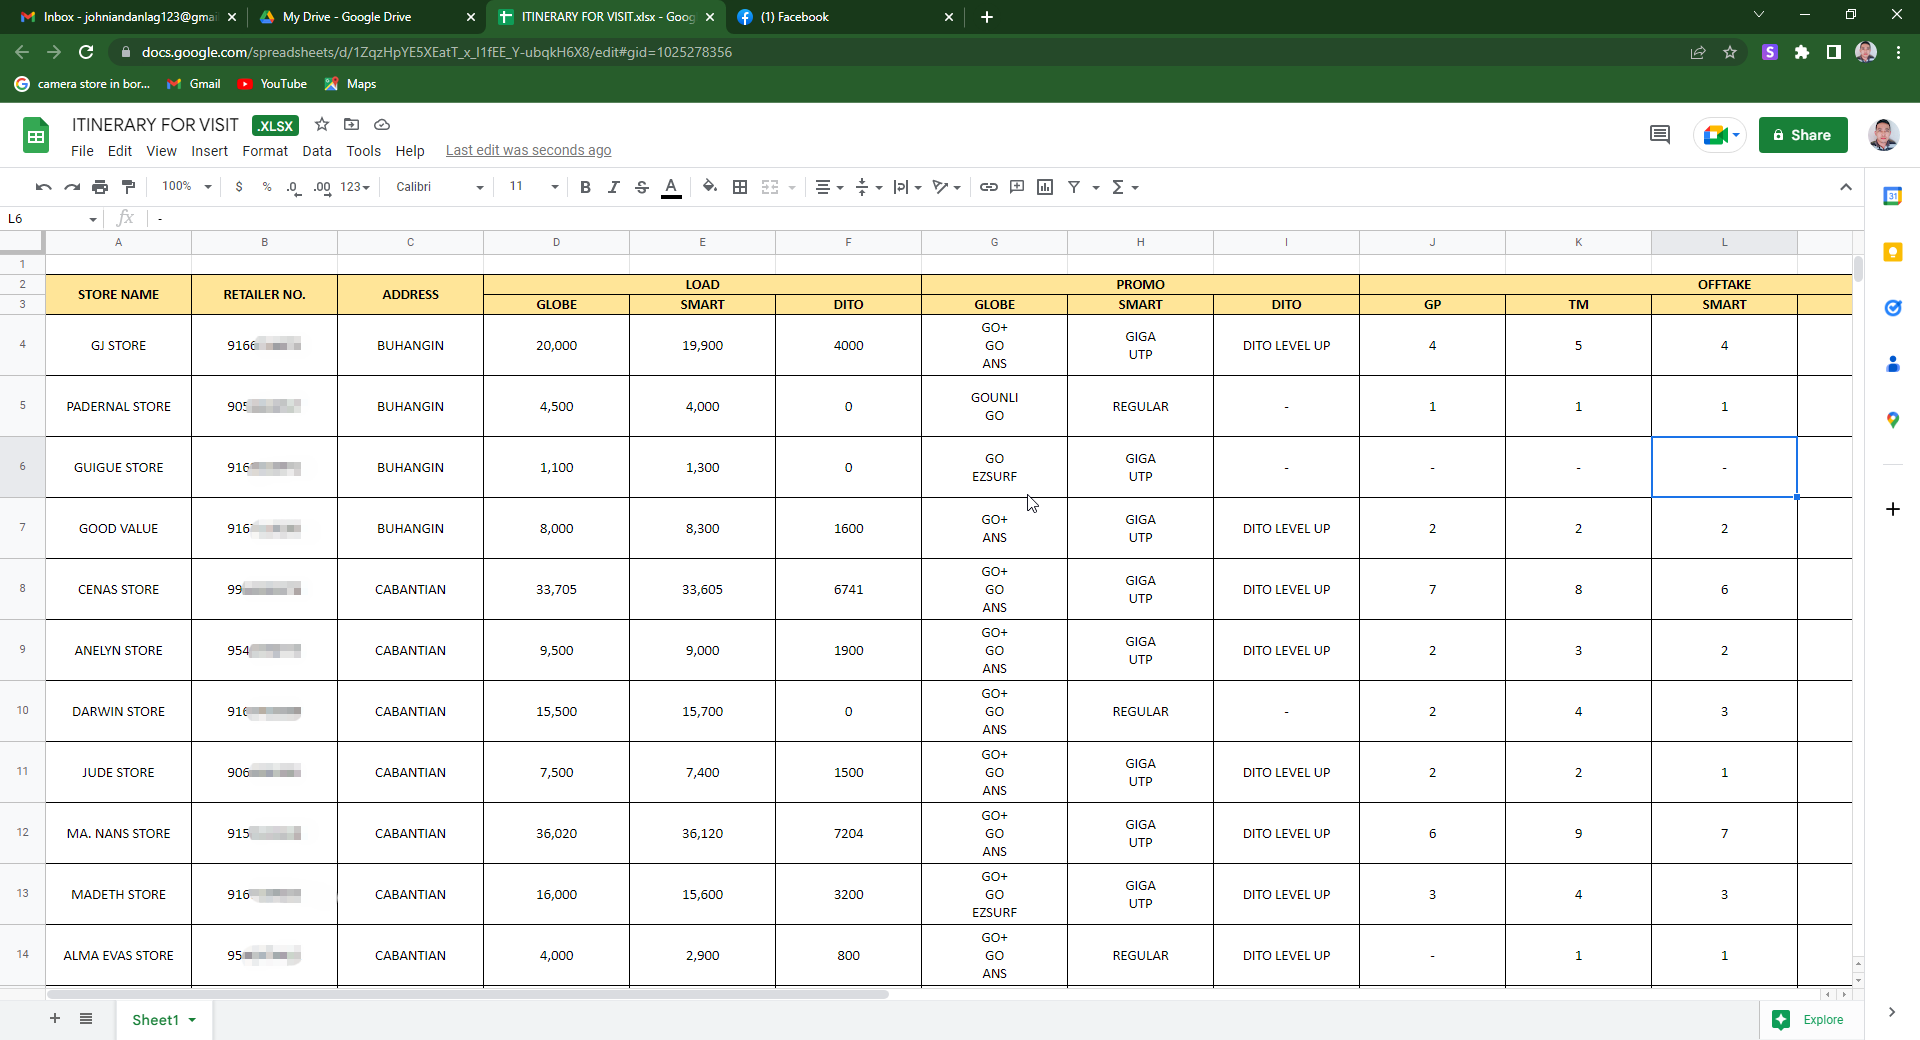Screen dimensions: 1920x1040
Task: Toggle italic formatting
Action: coord(613,187)
